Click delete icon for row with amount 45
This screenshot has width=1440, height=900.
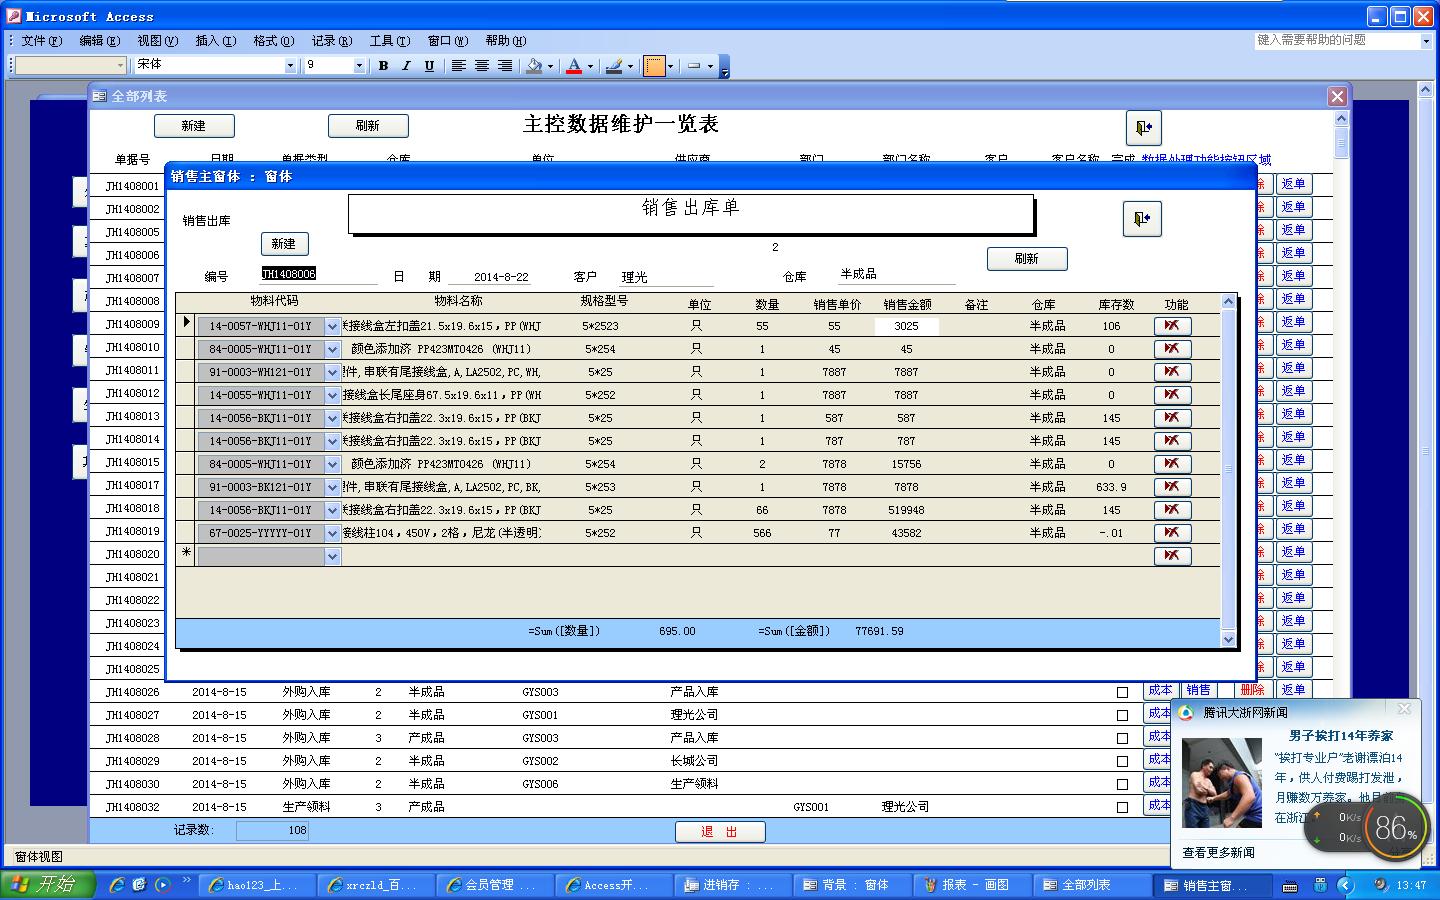click(1172, 349)
